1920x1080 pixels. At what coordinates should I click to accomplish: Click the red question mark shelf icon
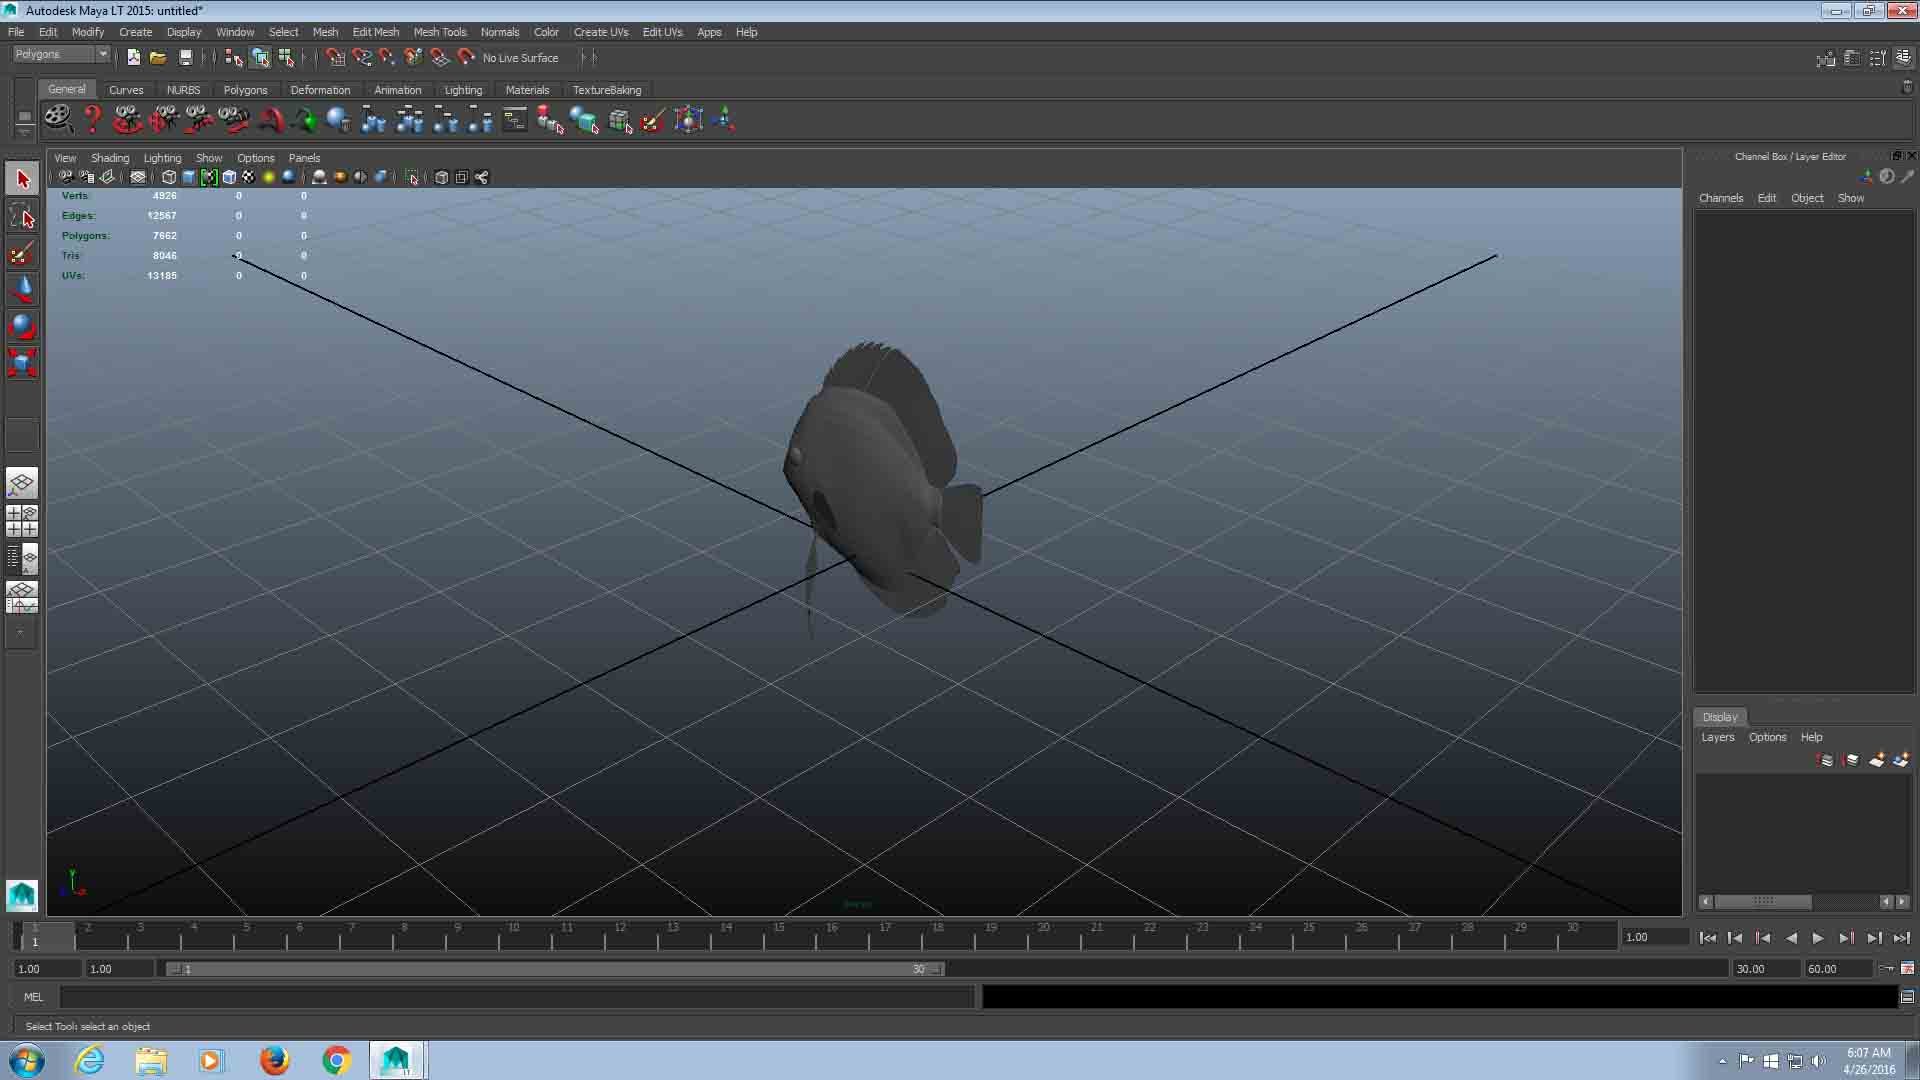point(92,120)
